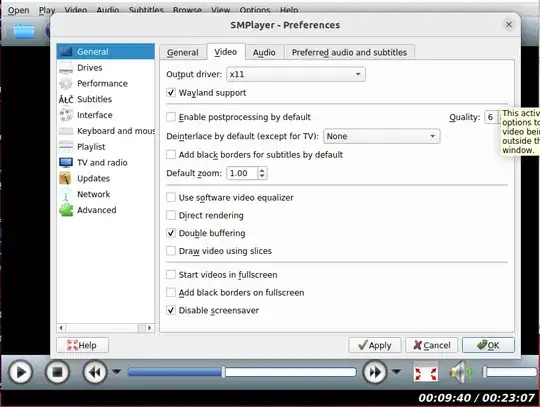
Task: Switch to the Video tab
Action: coord(226,52)
